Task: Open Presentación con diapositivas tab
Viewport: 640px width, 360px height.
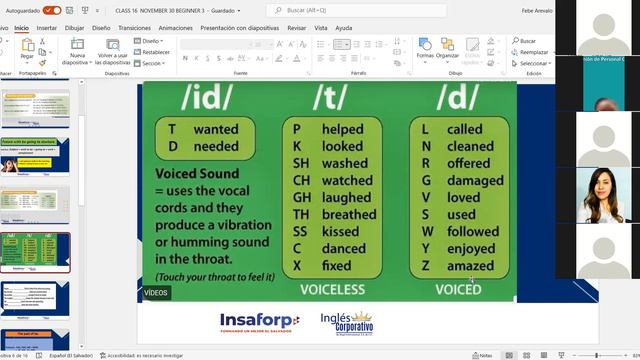Action: (240, 28)
